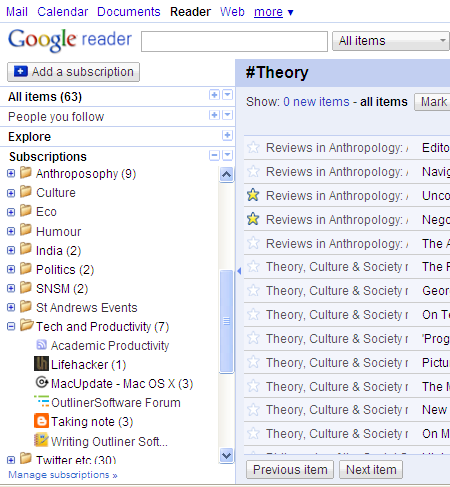450x487 pixels.
Task: Open the Subscriptions options arrow
Action: [x=228, y=155]
